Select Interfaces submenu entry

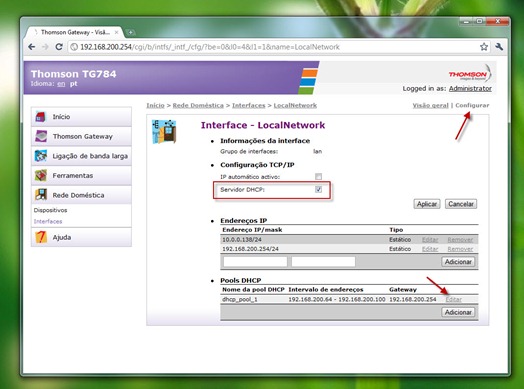(x=48, y=221)
